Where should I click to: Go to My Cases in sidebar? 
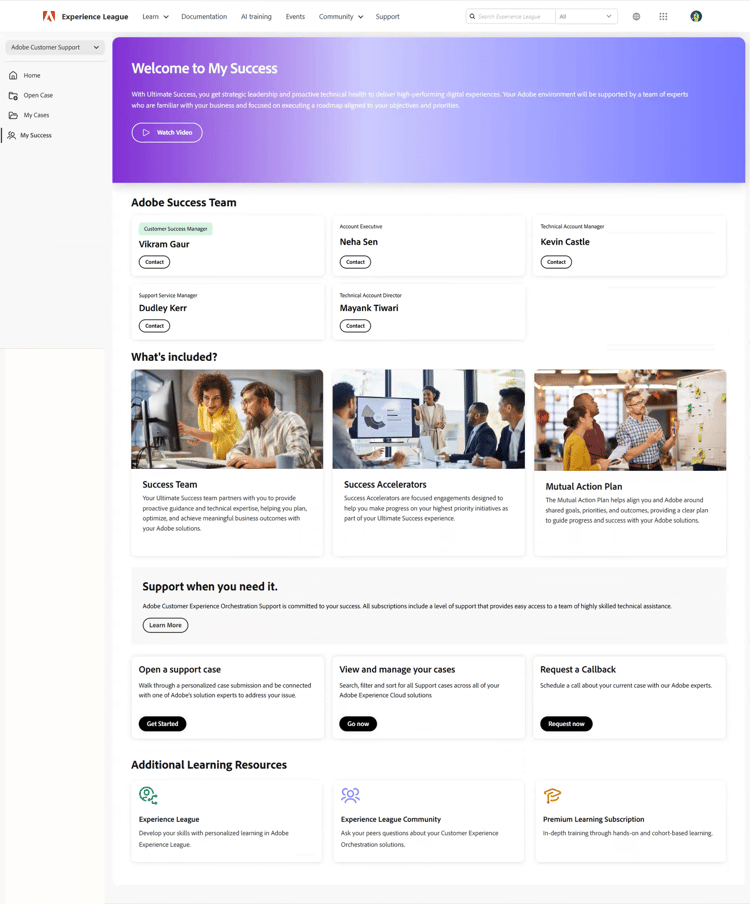[x=36, y=115]
